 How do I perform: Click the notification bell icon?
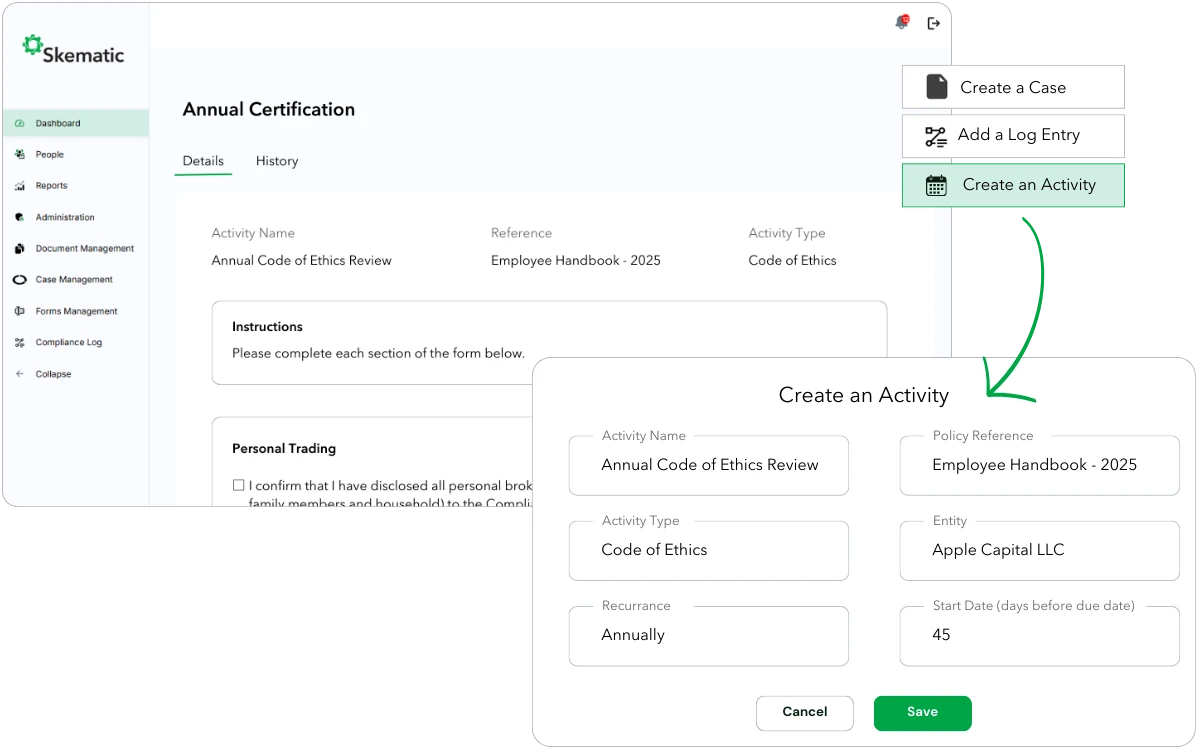click(x=902, y=23)
